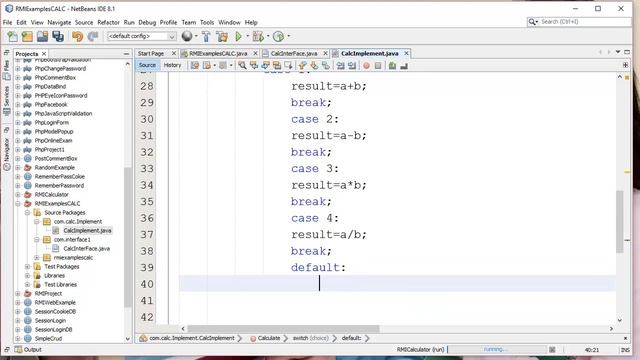The image size is (640, 360).
Task: Click the Profile Project toolbar icon
Action: pos(278,36)
